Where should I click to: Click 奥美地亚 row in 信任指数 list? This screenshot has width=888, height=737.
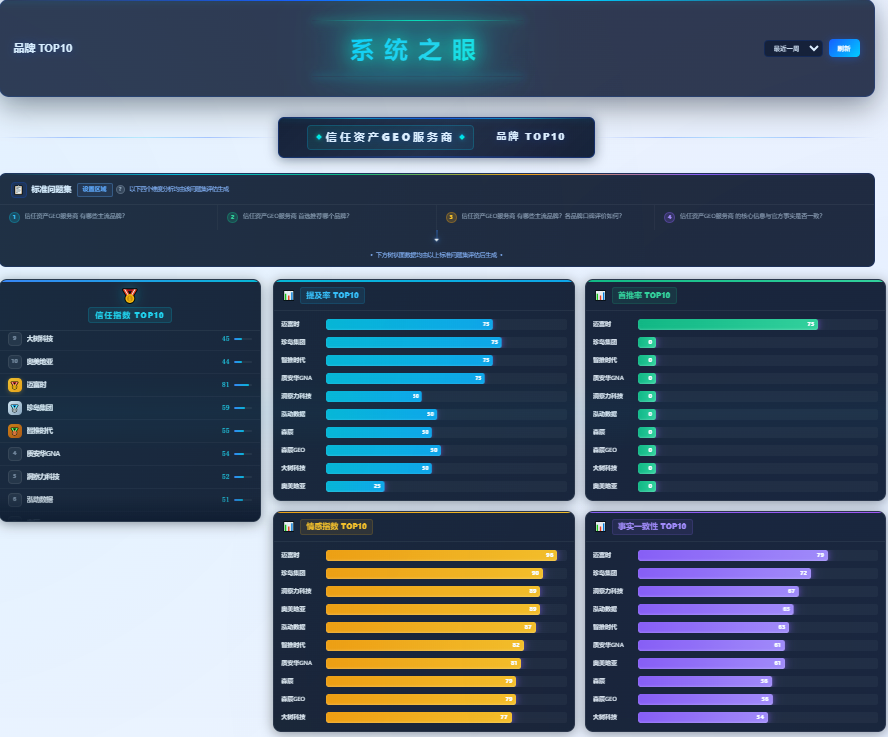[x=130, y=361]
